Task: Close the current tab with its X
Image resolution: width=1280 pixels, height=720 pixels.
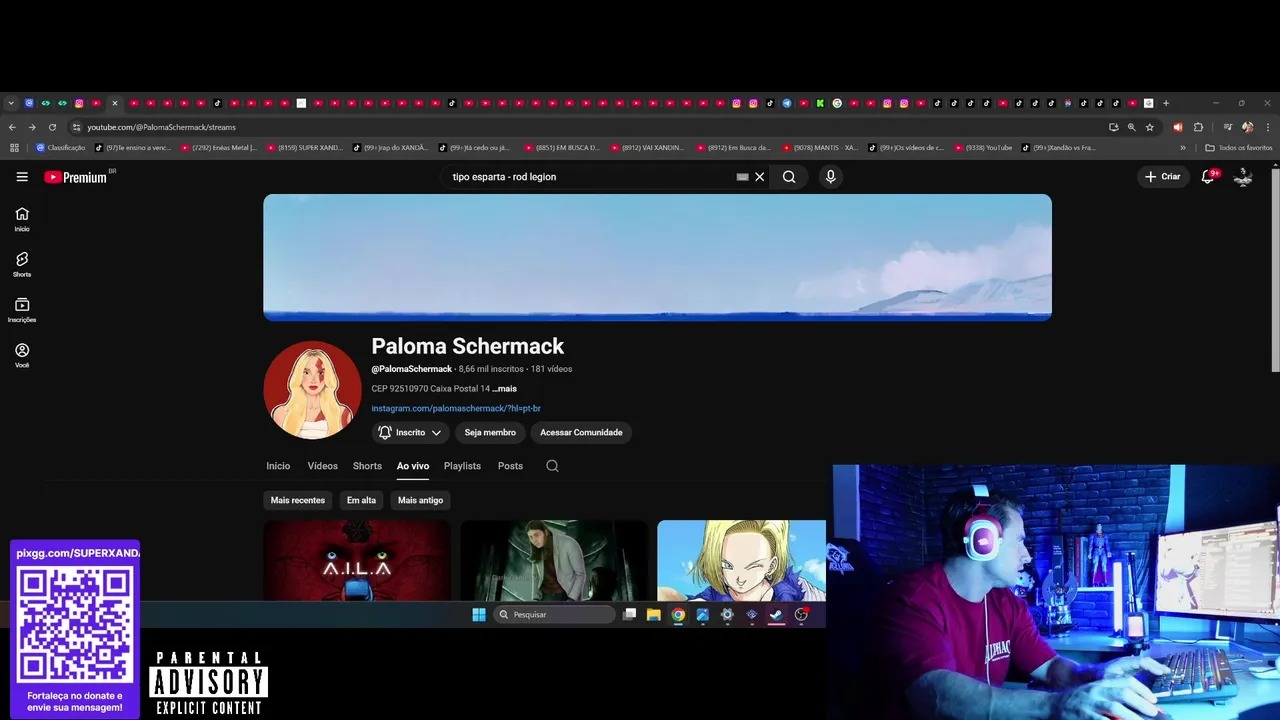Action: tap(115, 103)
